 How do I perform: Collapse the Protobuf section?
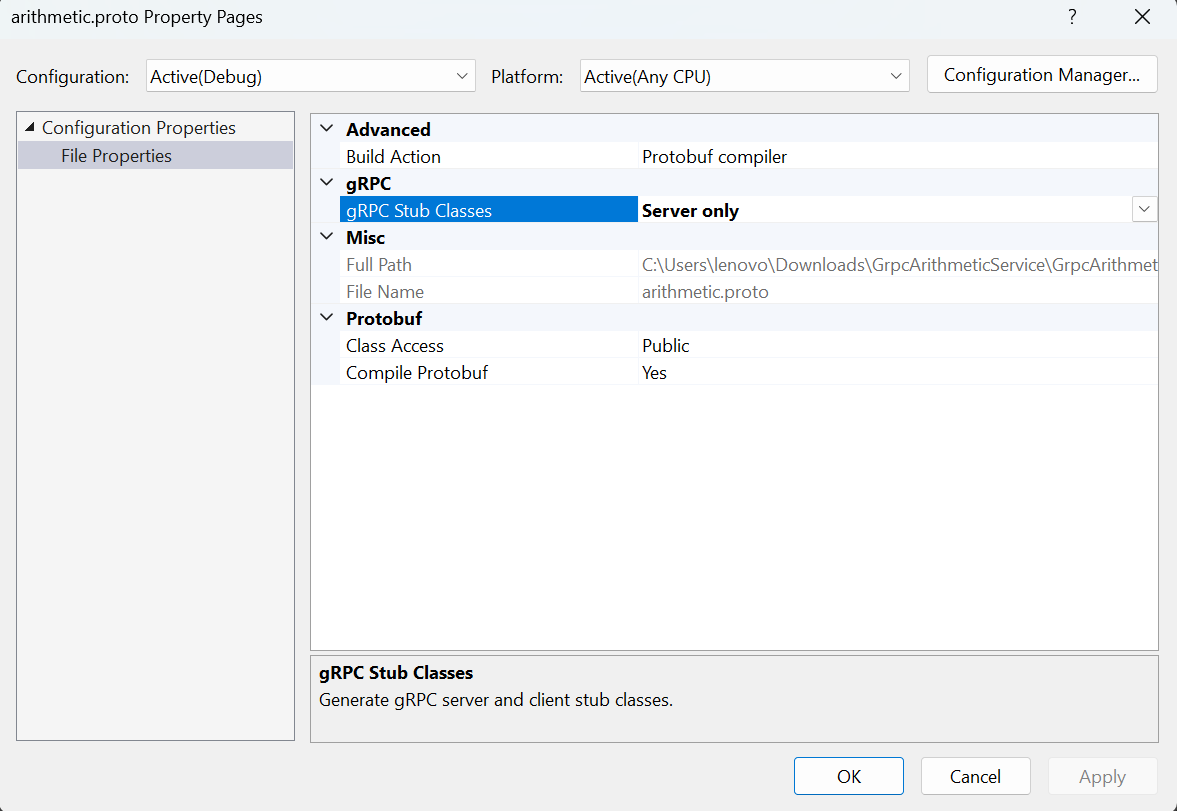click(x=326, y=318)
